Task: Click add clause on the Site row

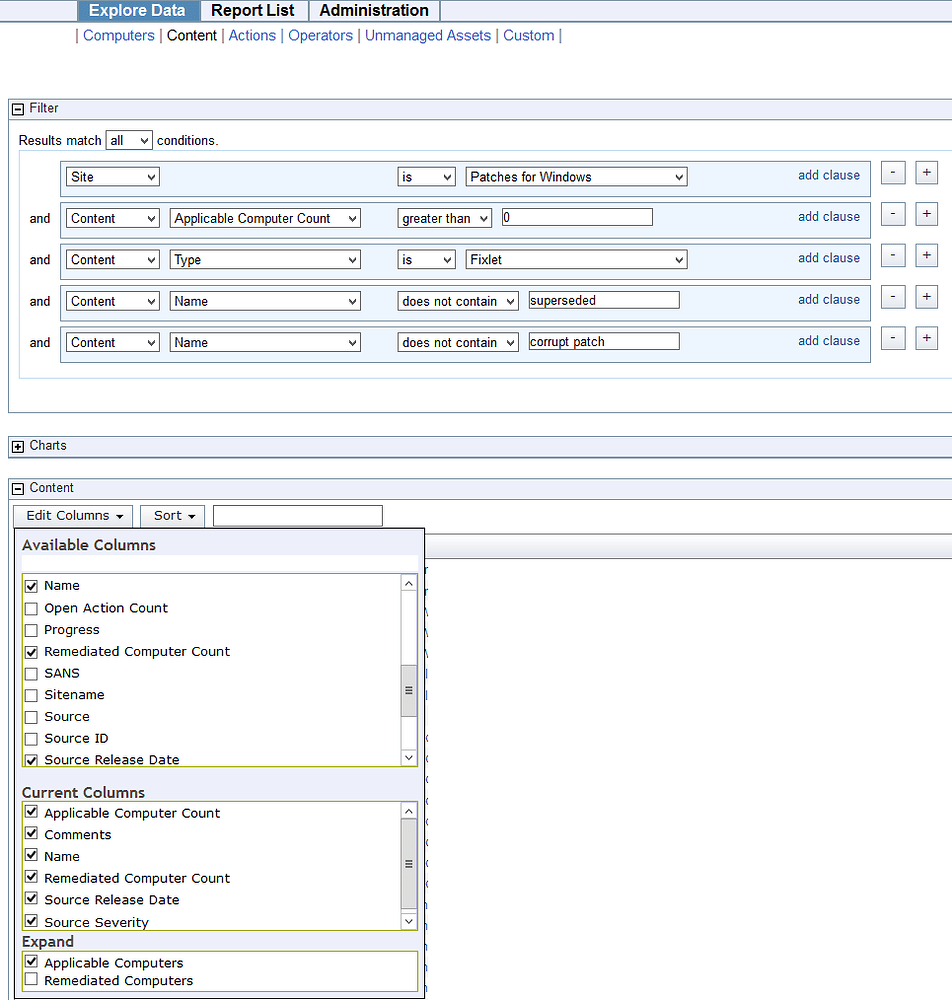Action: [829, 174]
